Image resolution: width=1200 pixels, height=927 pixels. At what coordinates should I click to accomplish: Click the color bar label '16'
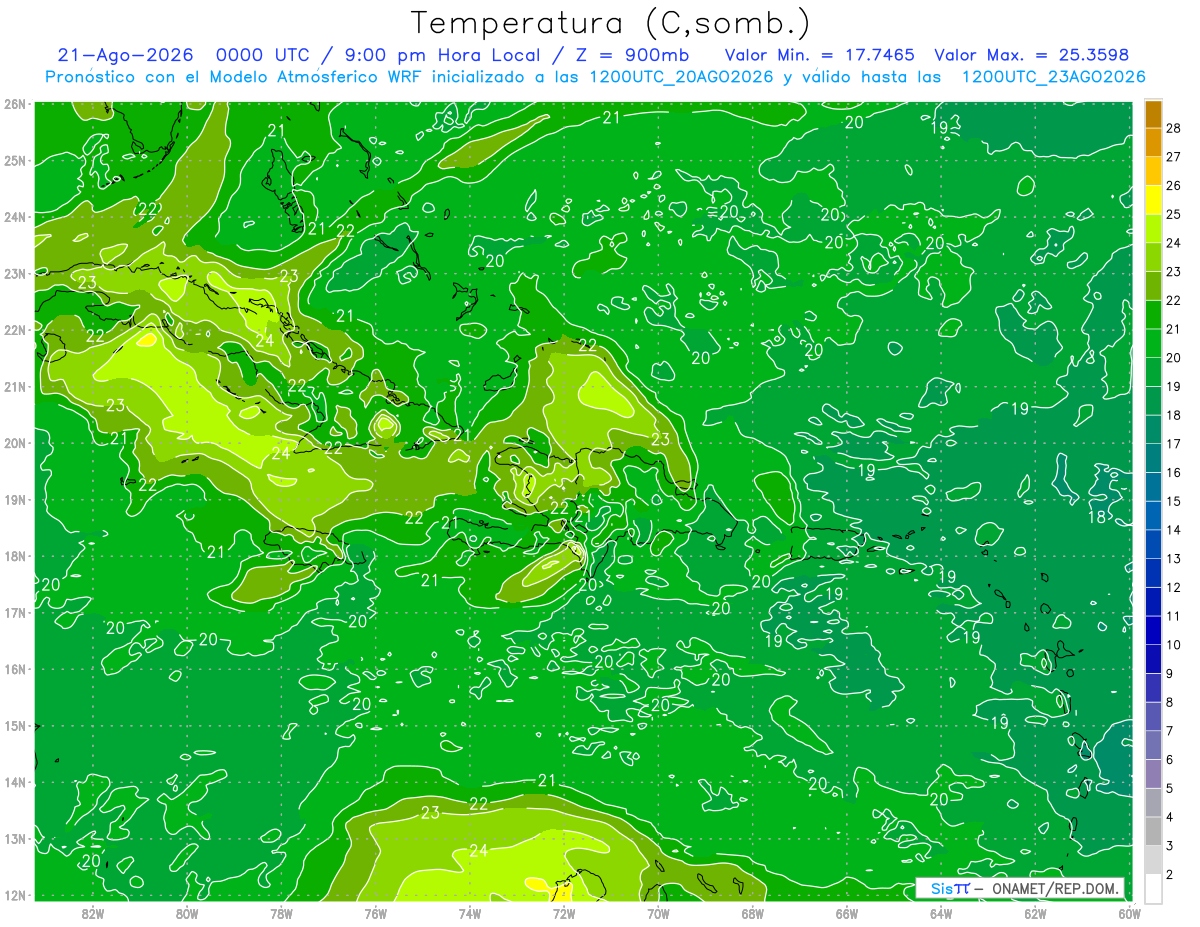click(x=1173, y=472)
